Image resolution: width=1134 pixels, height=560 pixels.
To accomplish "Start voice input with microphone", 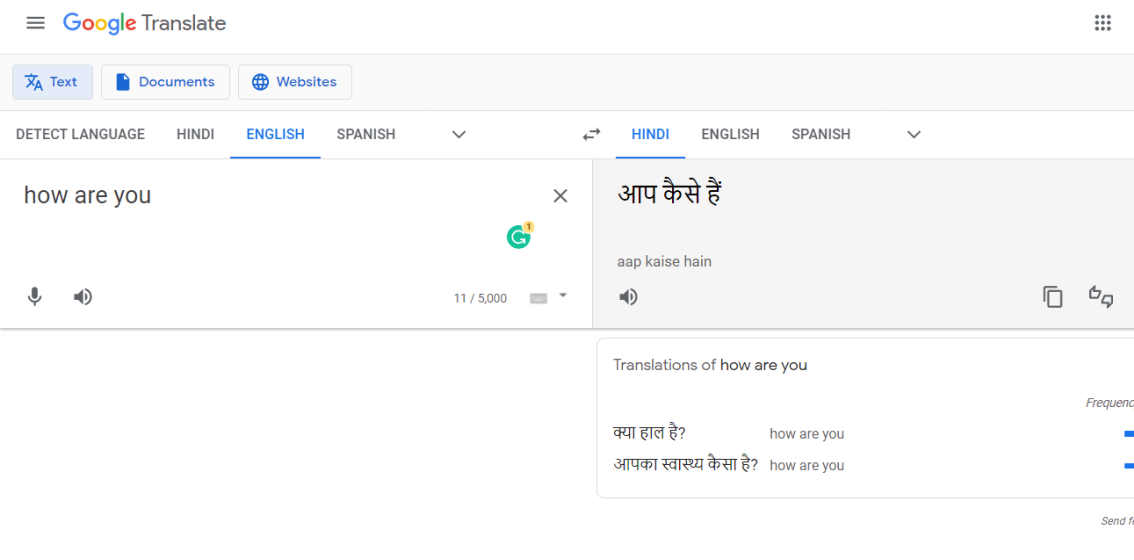I will click(x=34, y=297).
